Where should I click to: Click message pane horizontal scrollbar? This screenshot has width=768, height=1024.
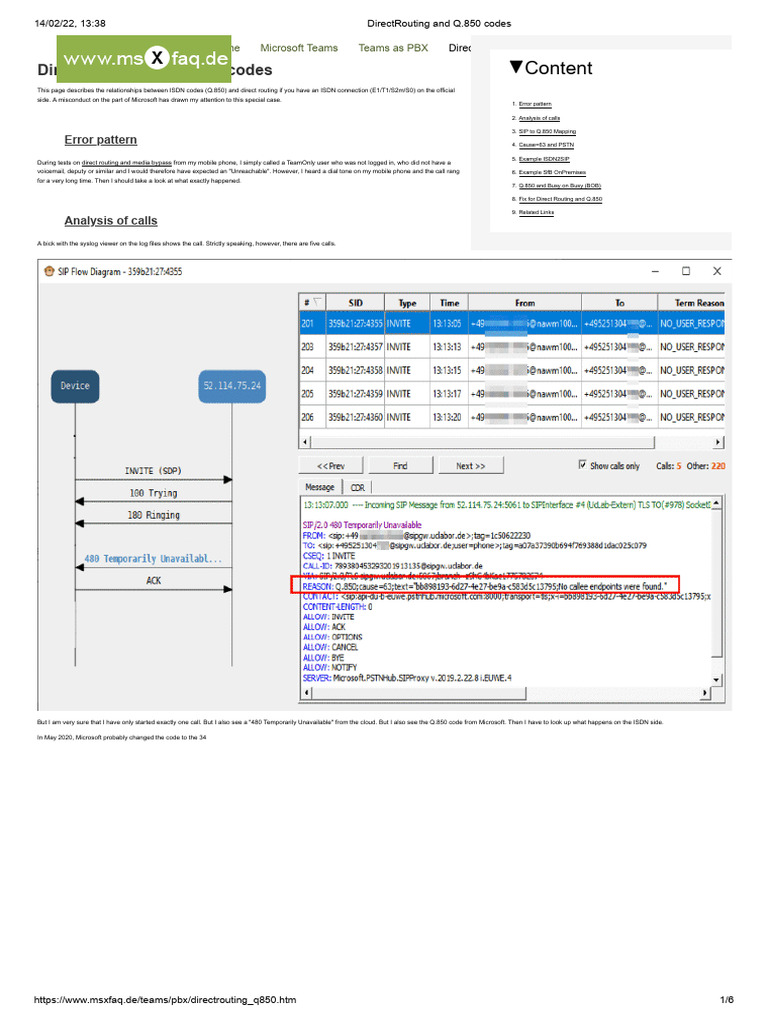419,693
